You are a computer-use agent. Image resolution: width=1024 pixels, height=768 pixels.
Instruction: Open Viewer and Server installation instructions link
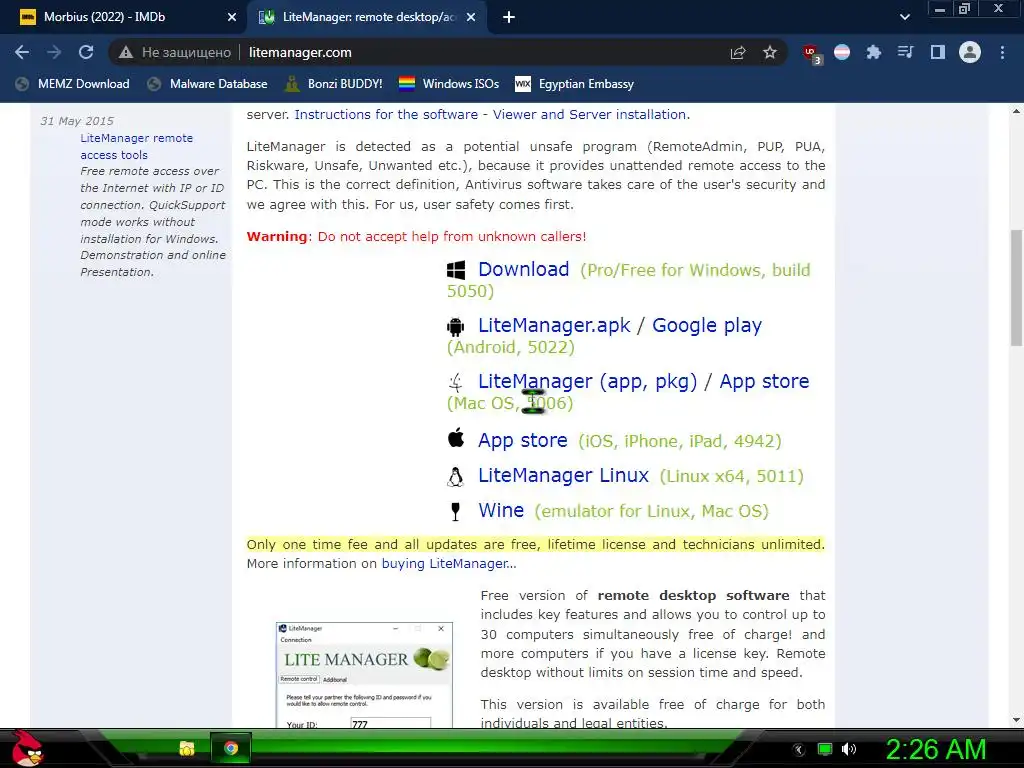coord(490,114)
